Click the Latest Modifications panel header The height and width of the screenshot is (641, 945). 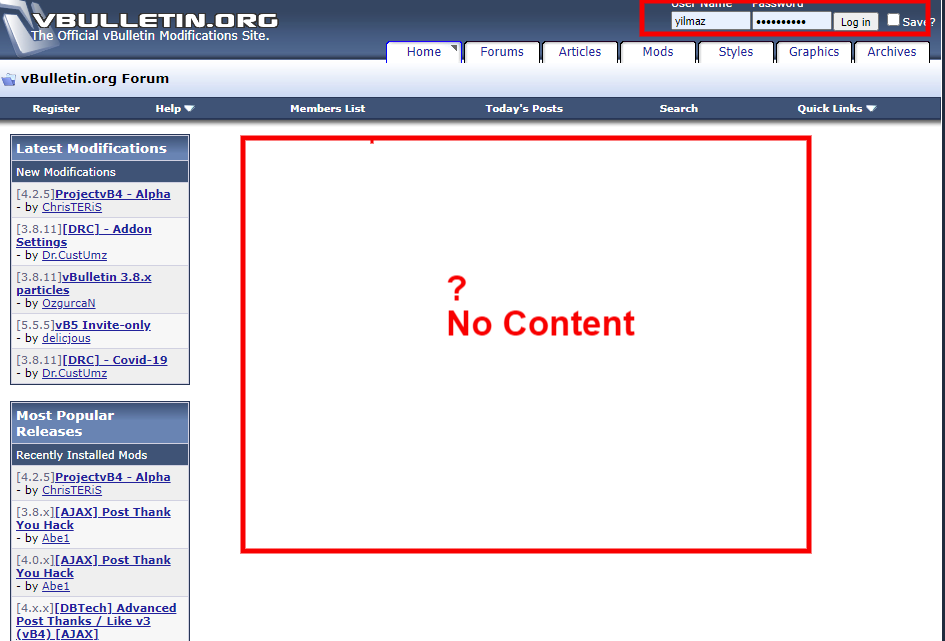[x=100, y=148]
